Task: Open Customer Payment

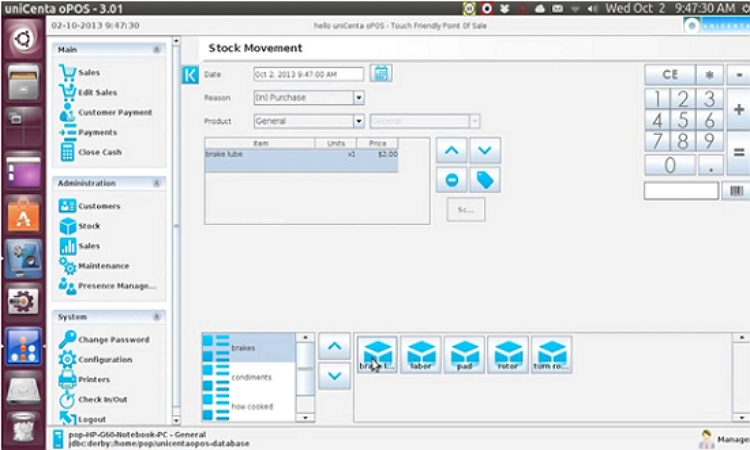Action: coord(106,112)
